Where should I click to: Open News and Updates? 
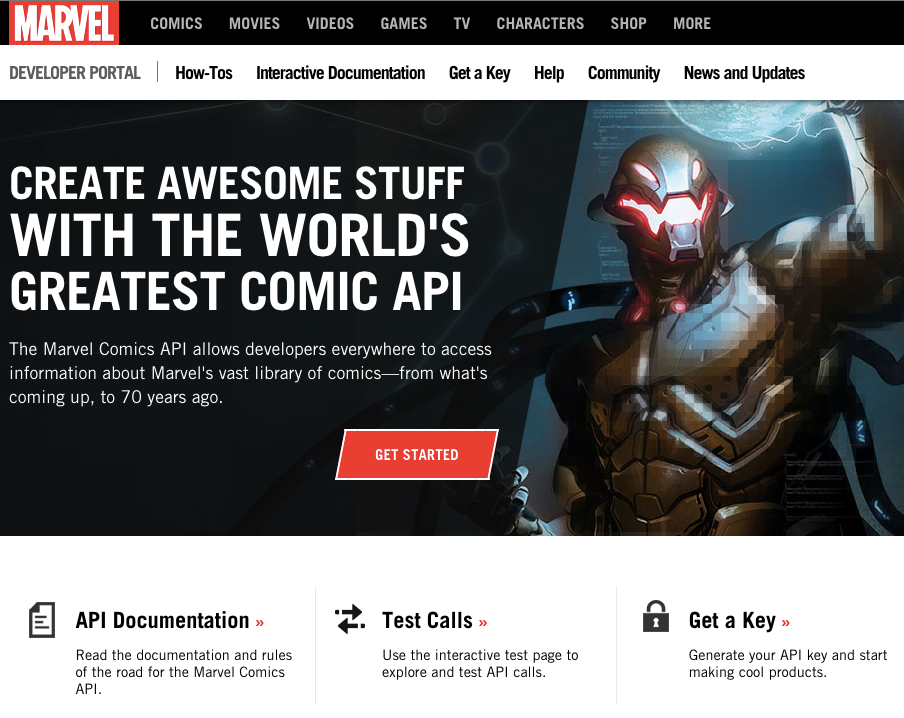coord(744,73)
